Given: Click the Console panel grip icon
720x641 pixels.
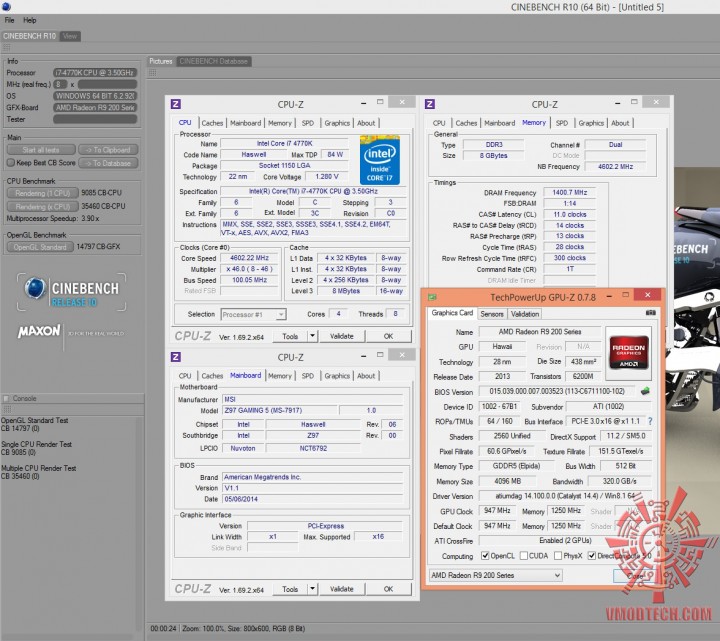Looking at the screenshot, I should [6, 409].
